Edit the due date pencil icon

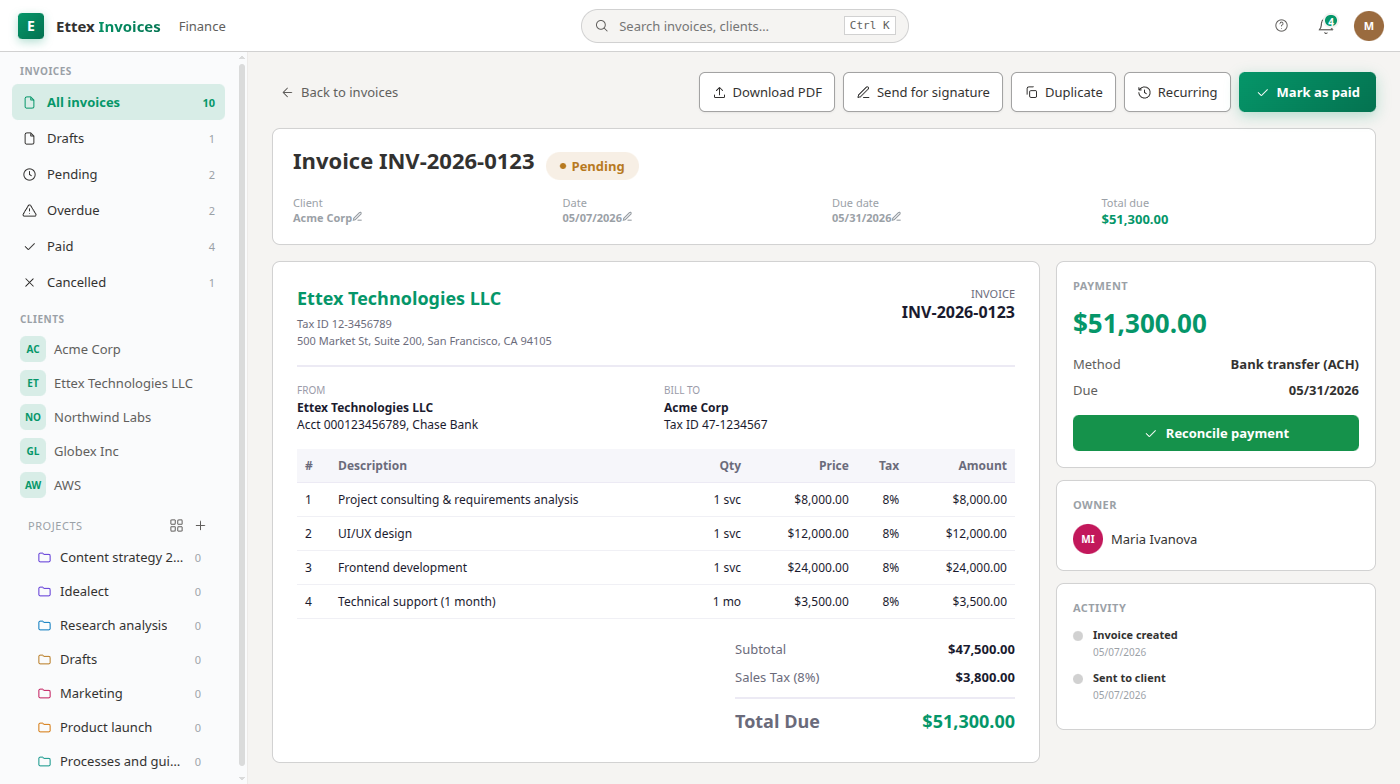(x=897, y=217)
